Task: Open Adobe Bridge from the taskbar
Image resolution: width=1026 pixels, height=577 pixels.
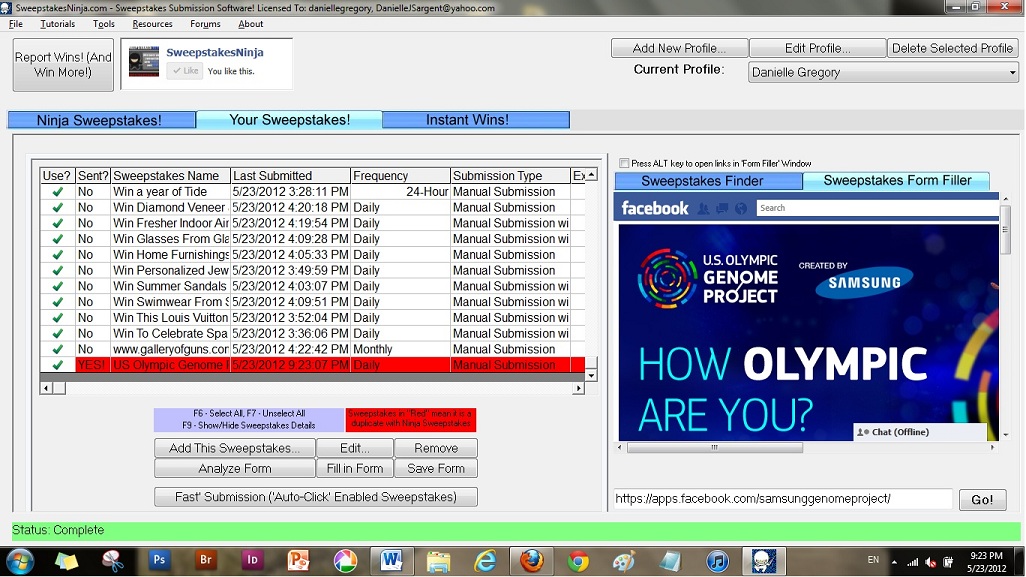Action: point(205,561)
